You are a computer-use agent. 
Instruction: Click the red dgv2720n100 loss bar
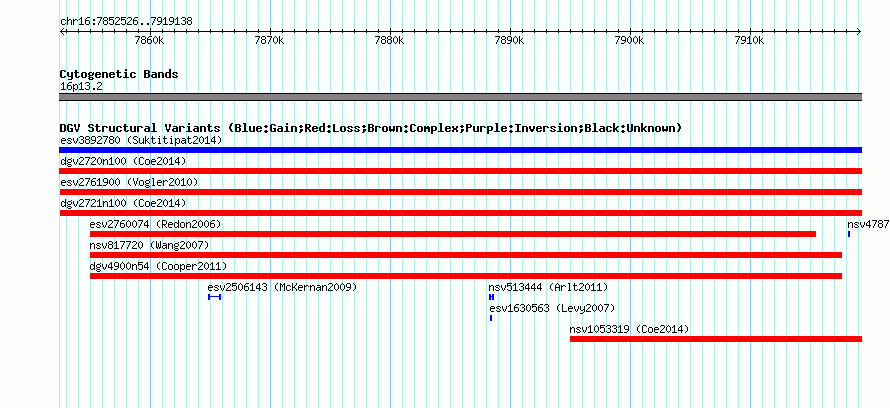click(x=460, y=171)
